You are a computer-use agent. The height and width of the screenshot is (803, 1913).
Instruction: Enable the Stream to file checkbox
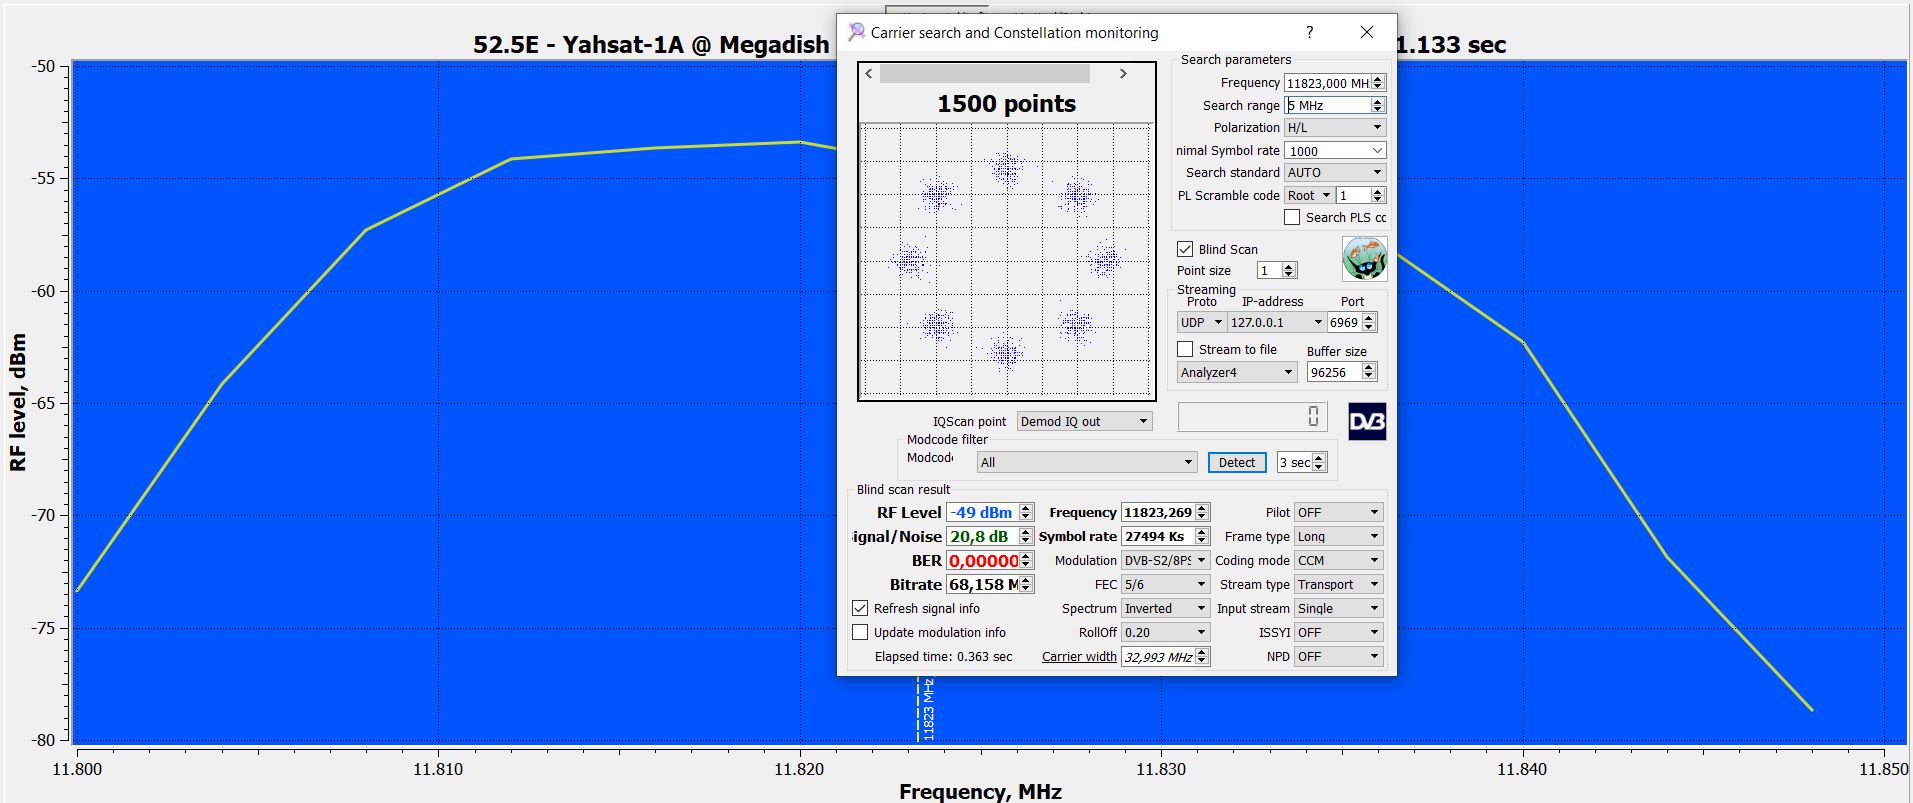click(x=1185, y=349)
